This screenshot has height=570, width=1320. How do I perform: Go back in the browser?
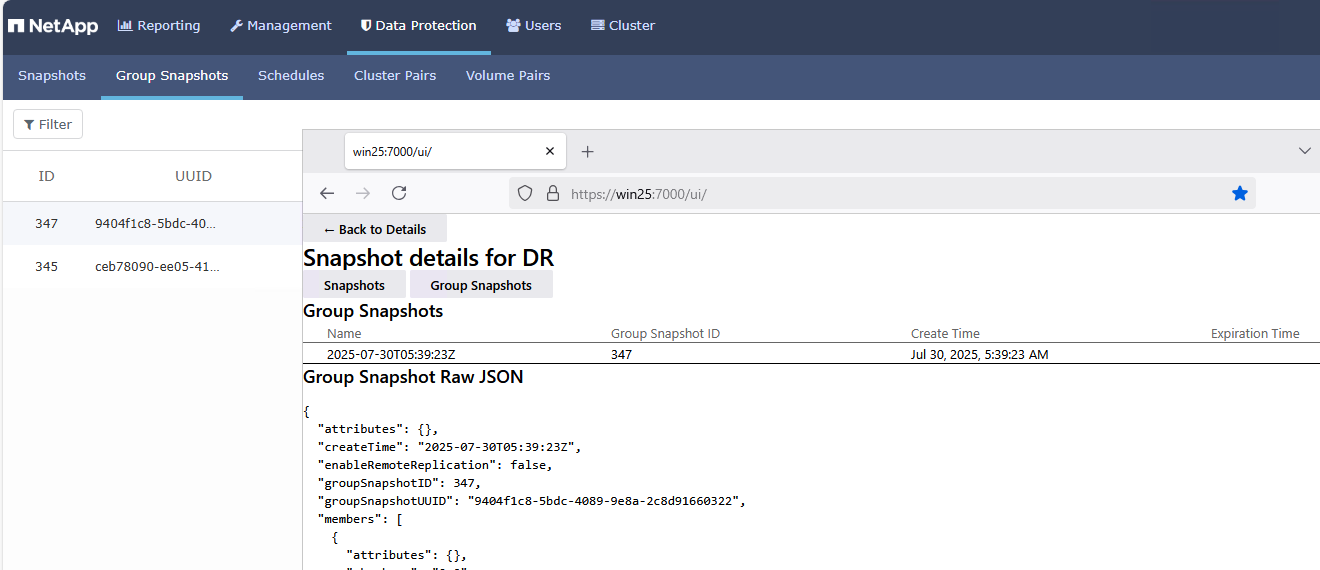(x=327, y=193)
